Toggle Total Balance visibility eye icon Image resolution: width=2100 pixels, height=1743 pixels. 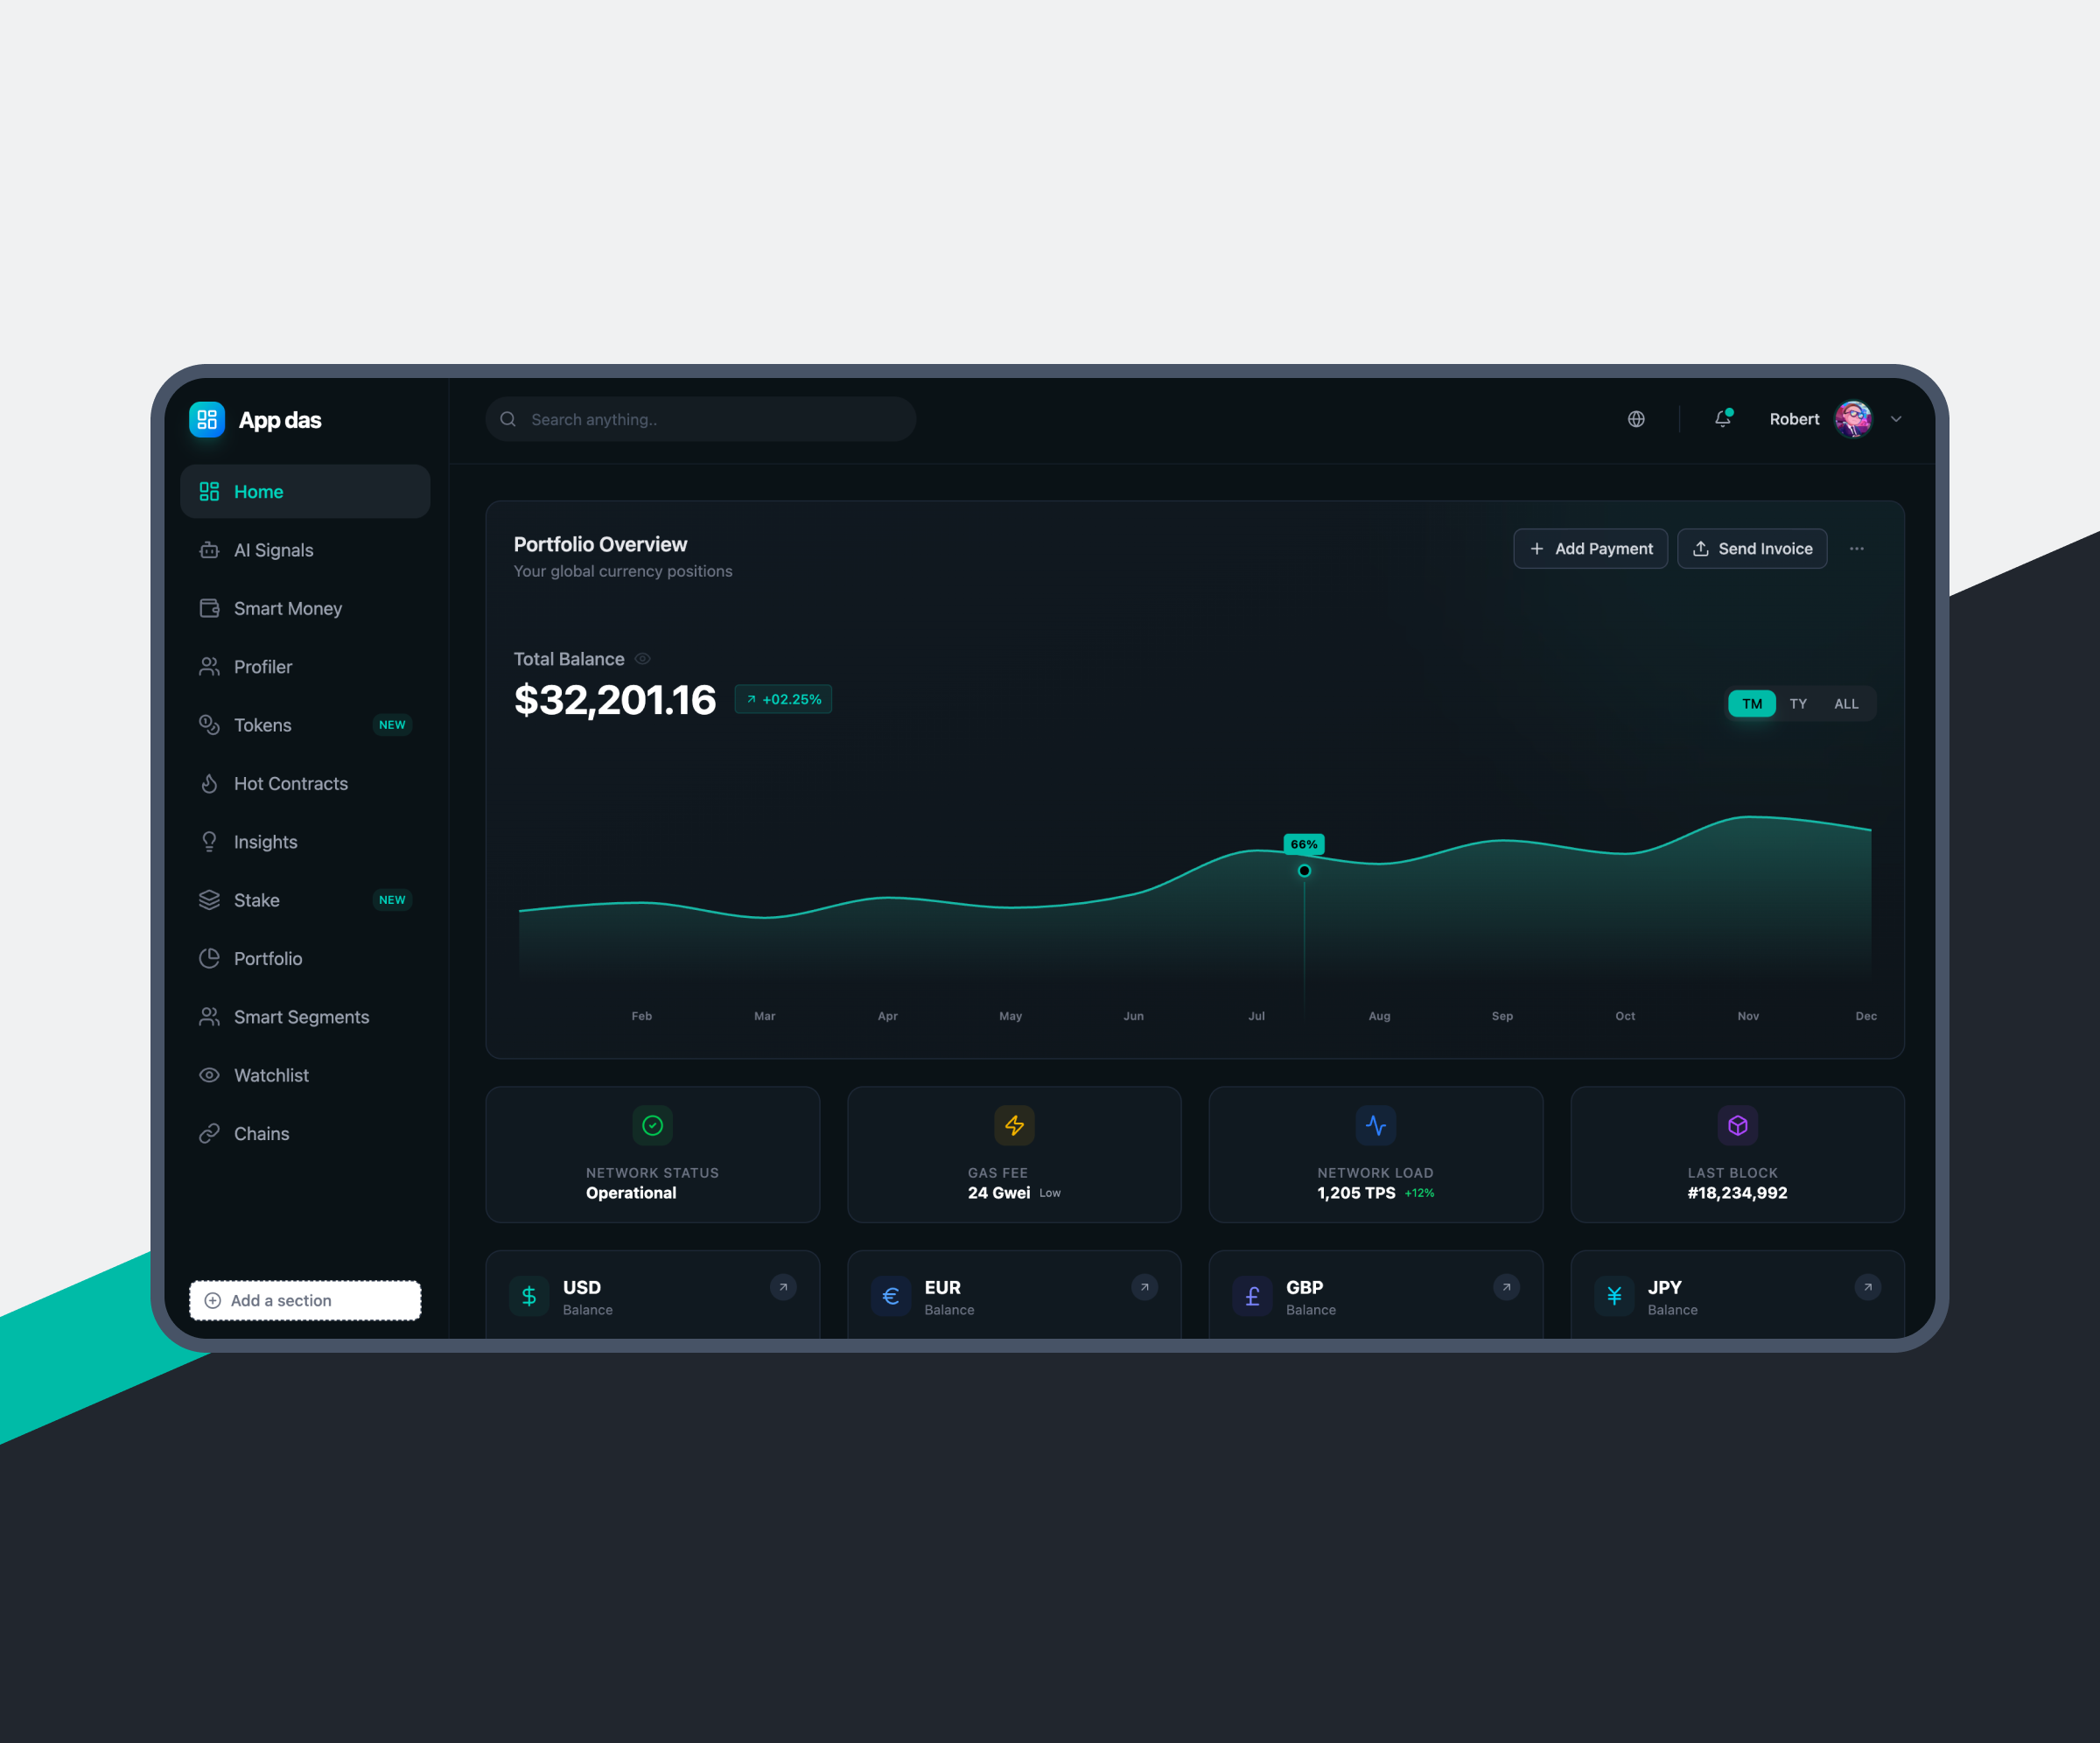643,659
